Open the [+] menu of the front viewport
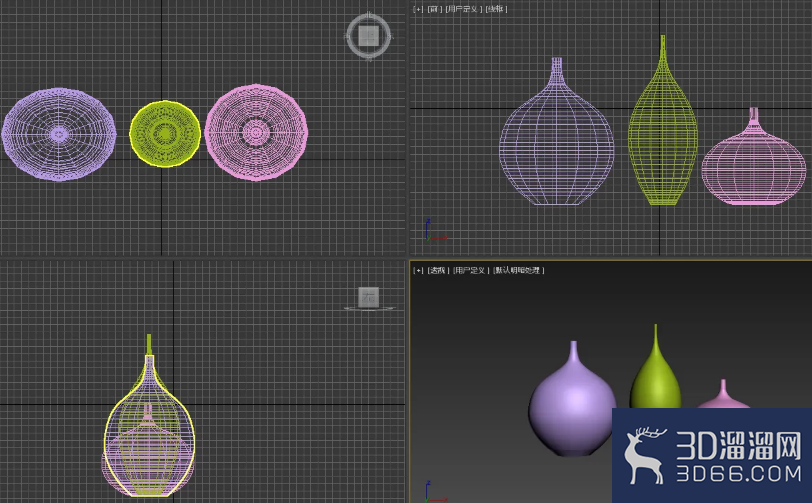 [x=418, y=9]
